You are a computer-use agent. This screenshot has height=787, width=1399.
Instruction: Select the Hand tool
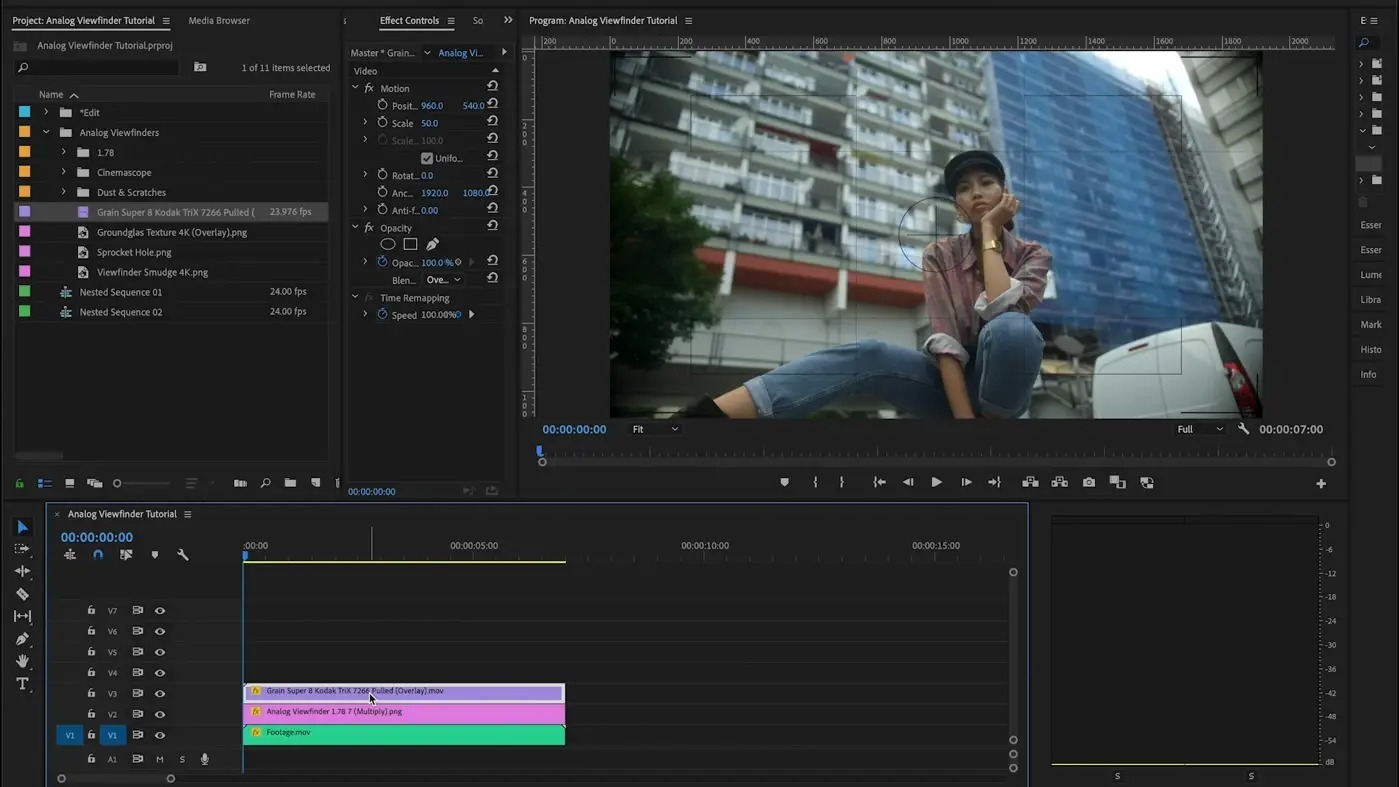[x=22, y=661]
